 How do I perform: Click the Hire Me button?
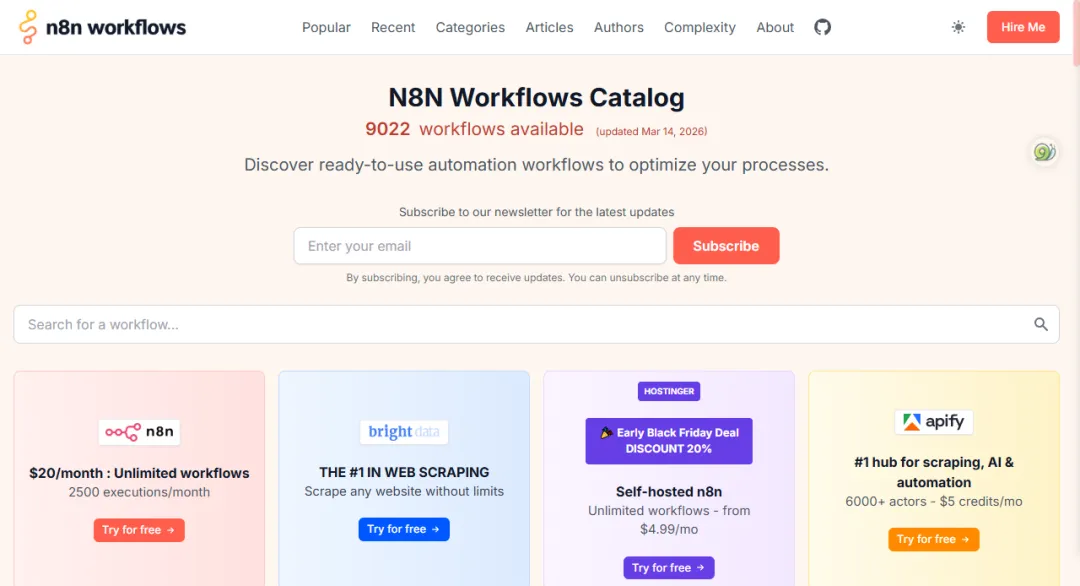click(x=1023, y=27)
